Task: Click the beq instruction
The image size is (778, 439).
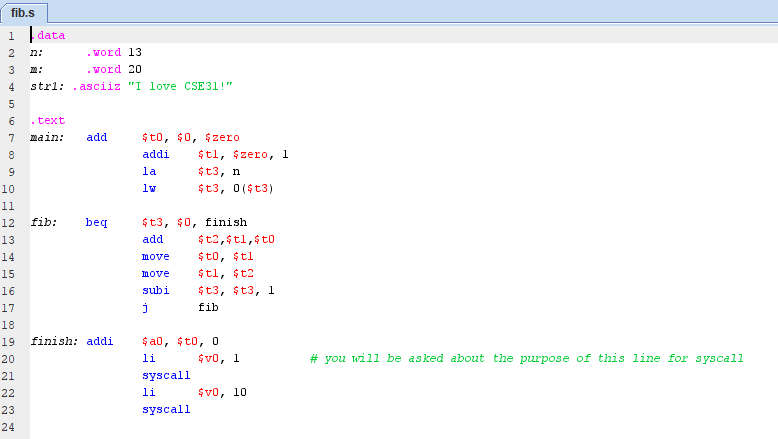Action: (x=96, y=223)
